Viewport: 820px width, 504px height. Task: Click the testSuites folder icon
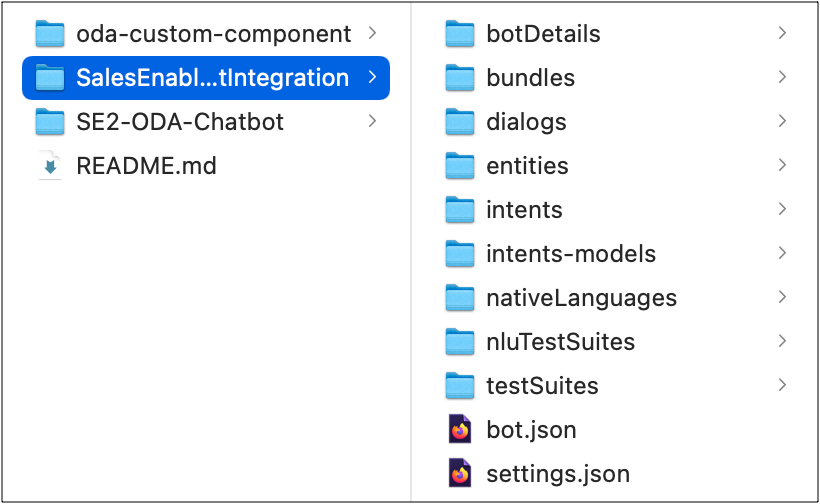(x=460, y=386)
